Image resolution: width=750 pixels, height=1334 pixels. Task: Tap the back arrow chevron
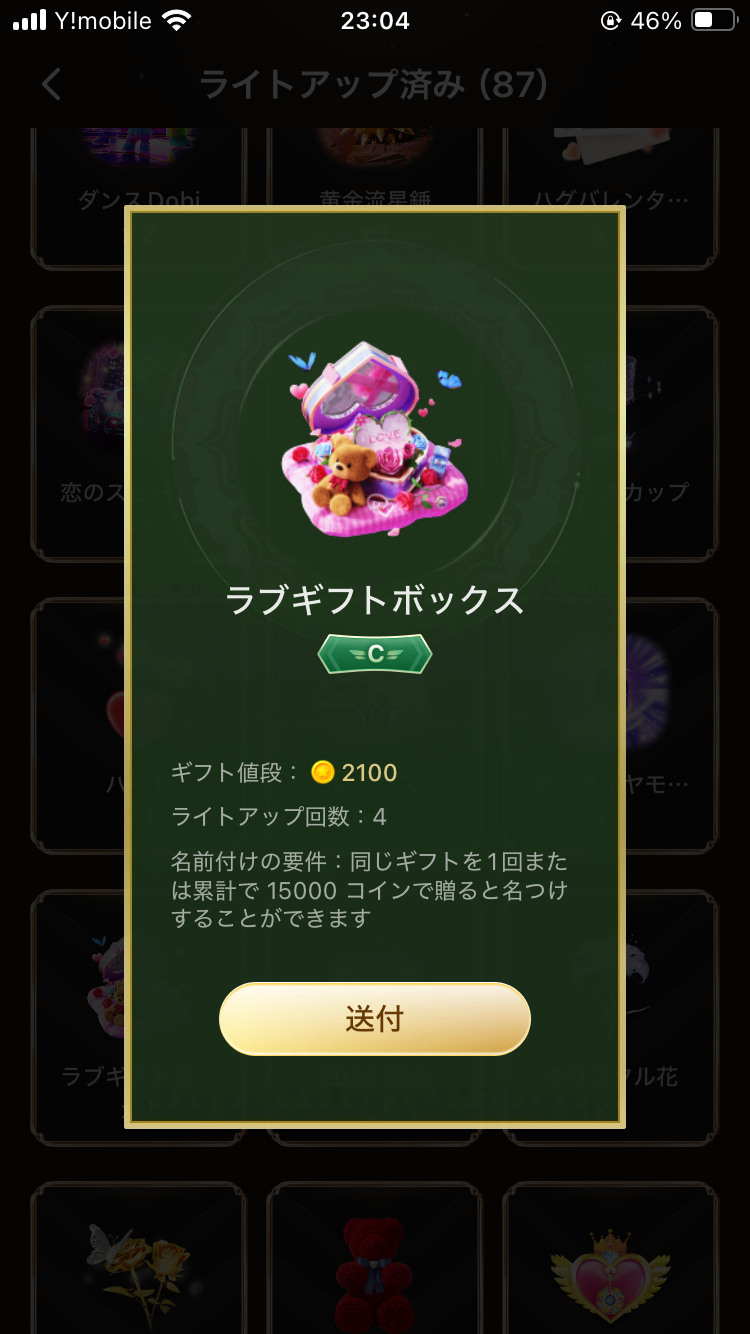tap(52, 84)
